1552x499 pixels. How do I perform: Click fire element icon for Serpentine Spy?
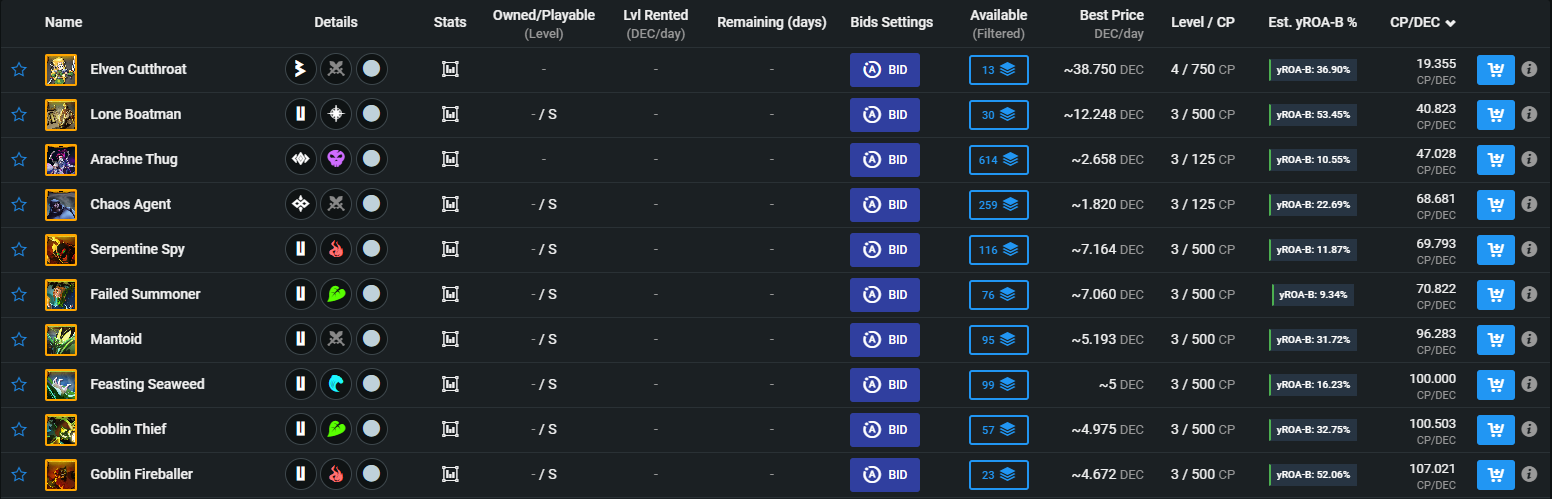[336, 250]
